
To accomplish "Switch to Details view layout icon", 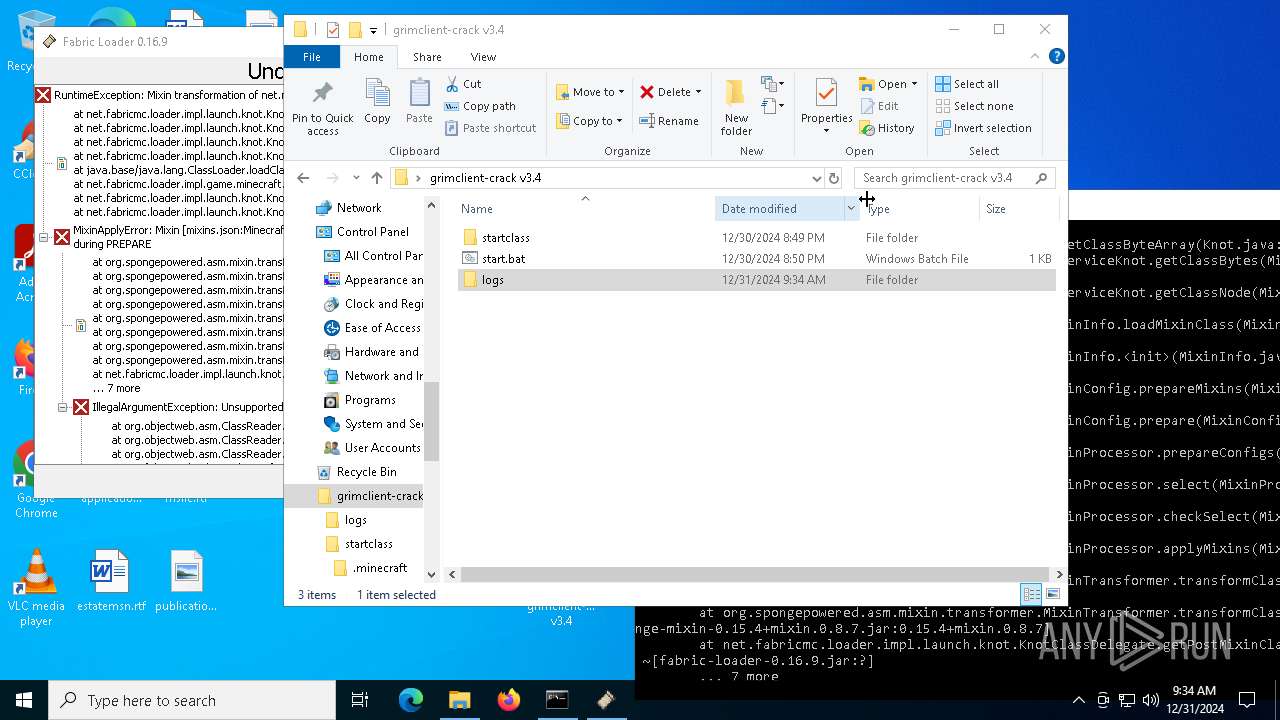I will pos(1031,594).
